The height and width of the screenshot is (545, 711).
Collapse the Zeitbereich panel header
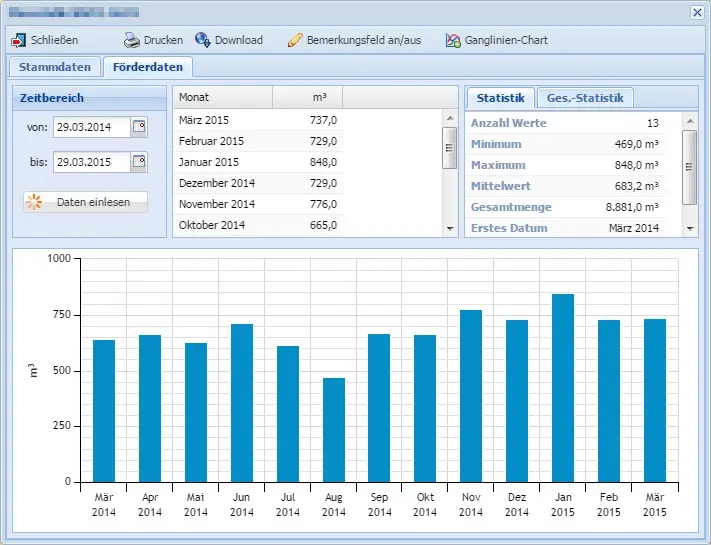(x=89, y=98)
